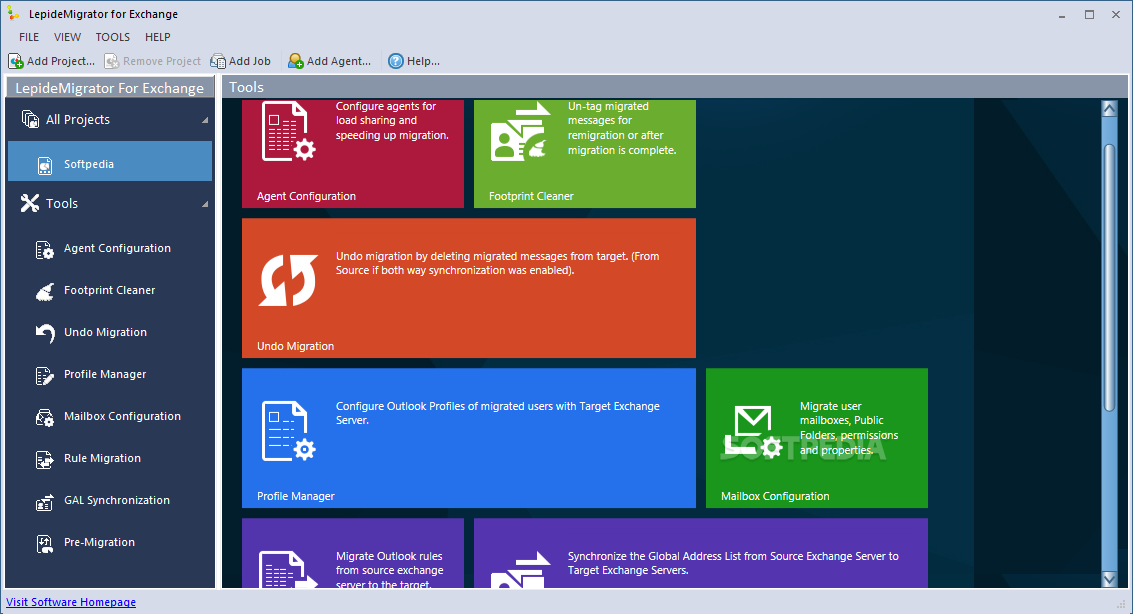Click the Help... toolbar button label
Viewport: 1133px width, 614px height.
pos(423,61)
